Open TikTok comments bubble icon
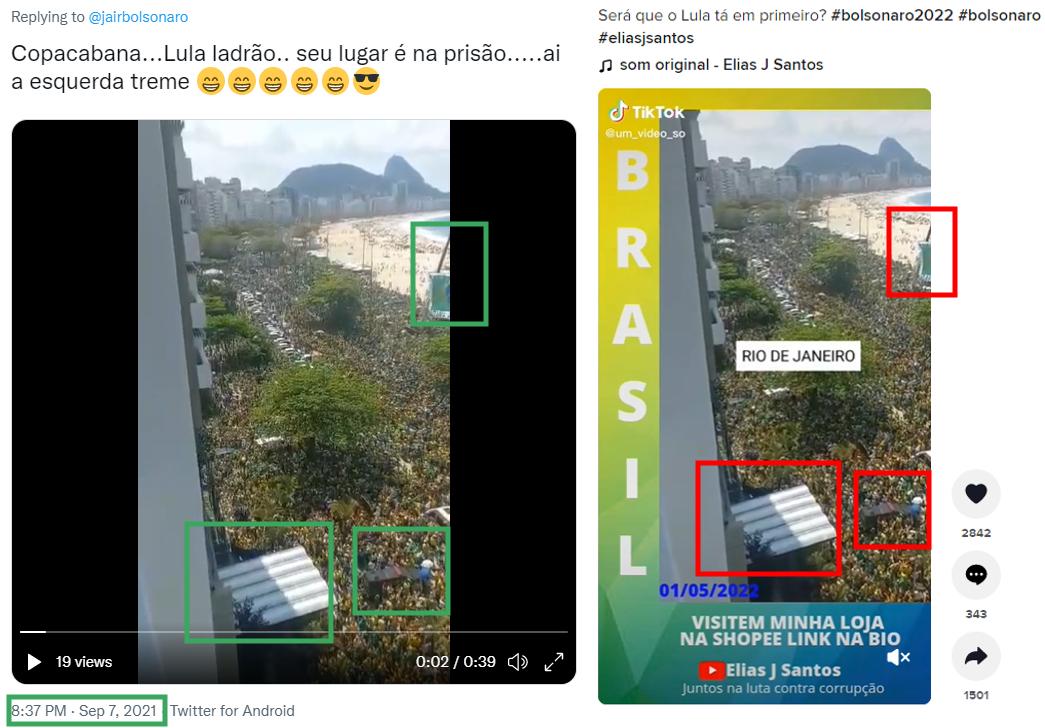Viewport: 1045px width, 728px height. pos(976,575)
